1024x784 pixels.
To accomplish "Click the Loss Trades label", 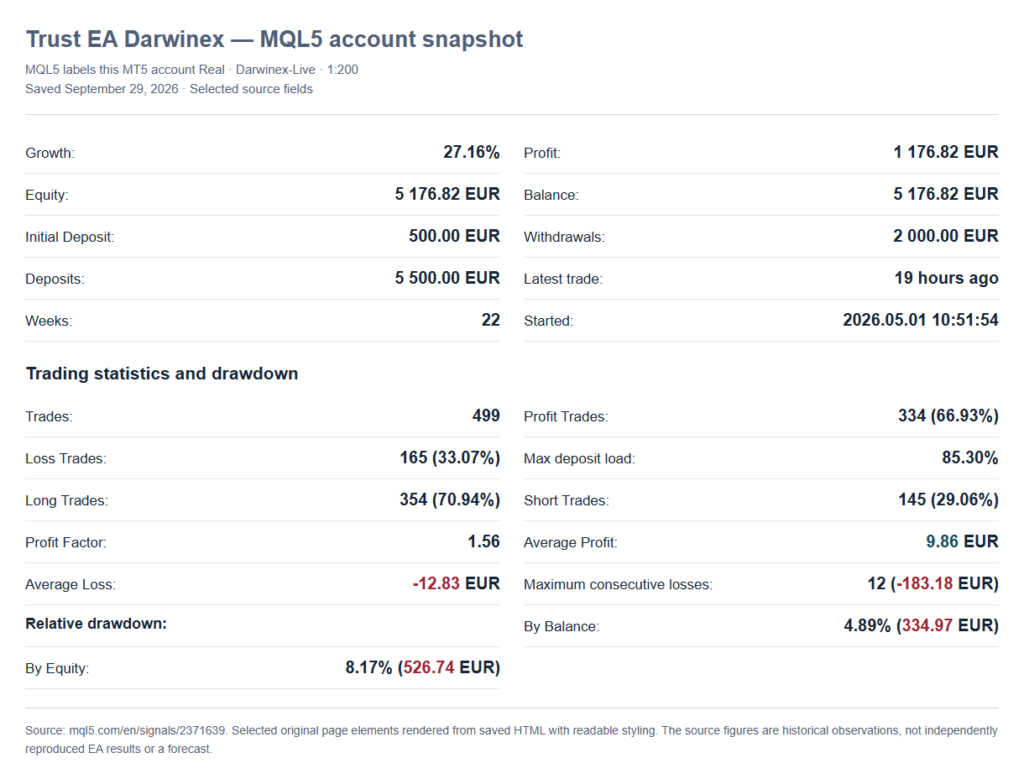I will click(x=66, y=458).
